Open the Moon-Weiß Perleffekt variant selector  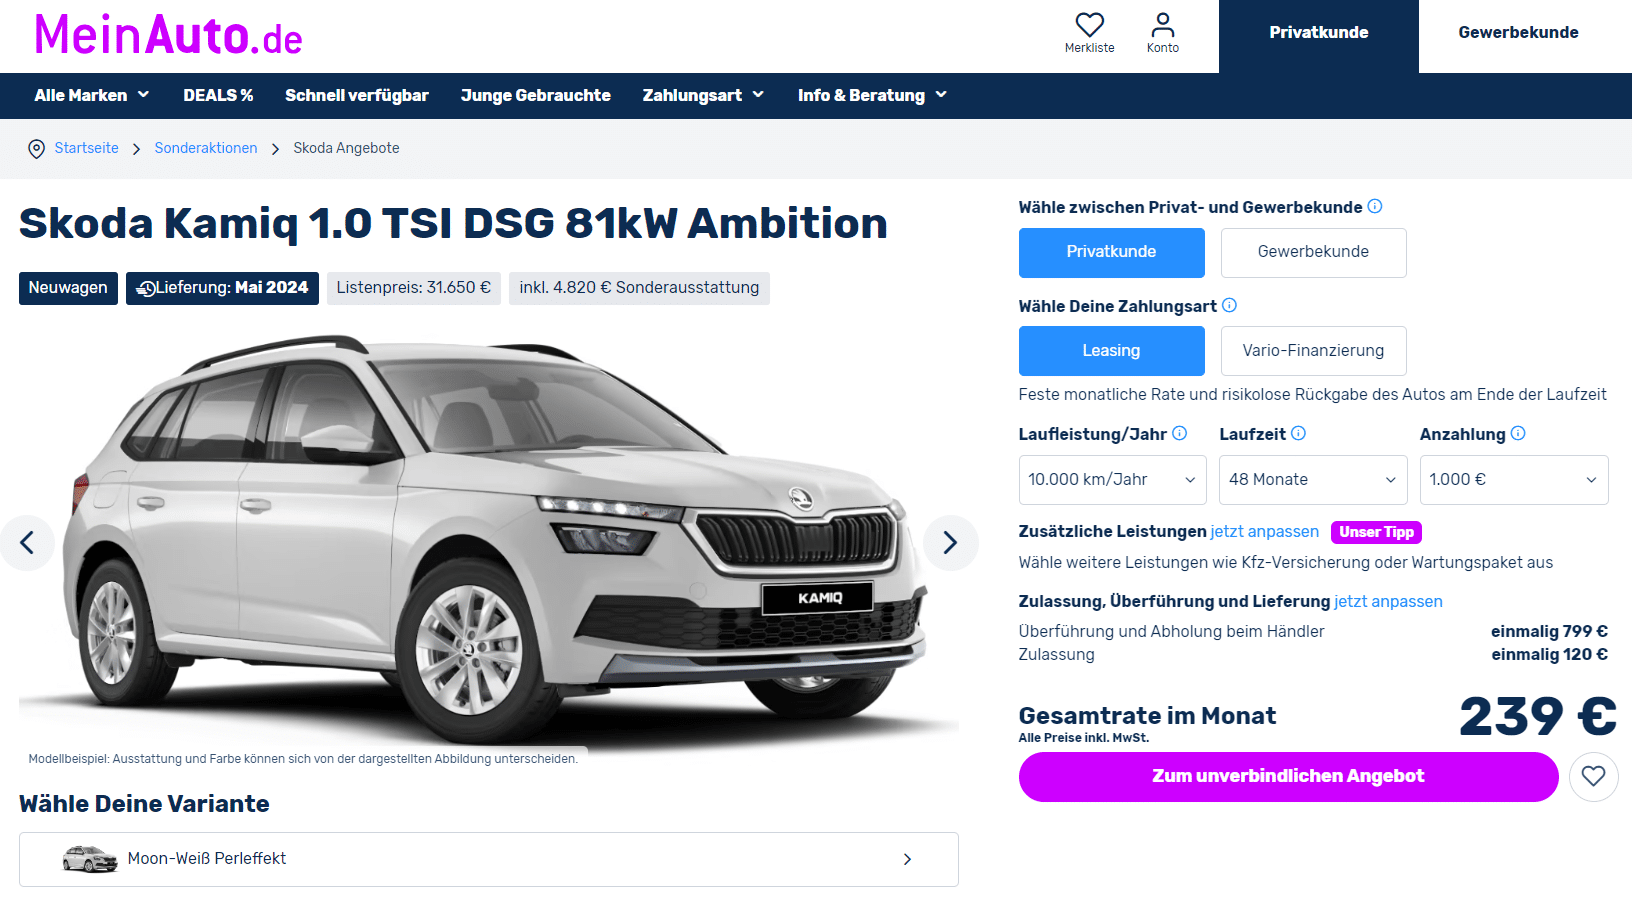(489, 860)
